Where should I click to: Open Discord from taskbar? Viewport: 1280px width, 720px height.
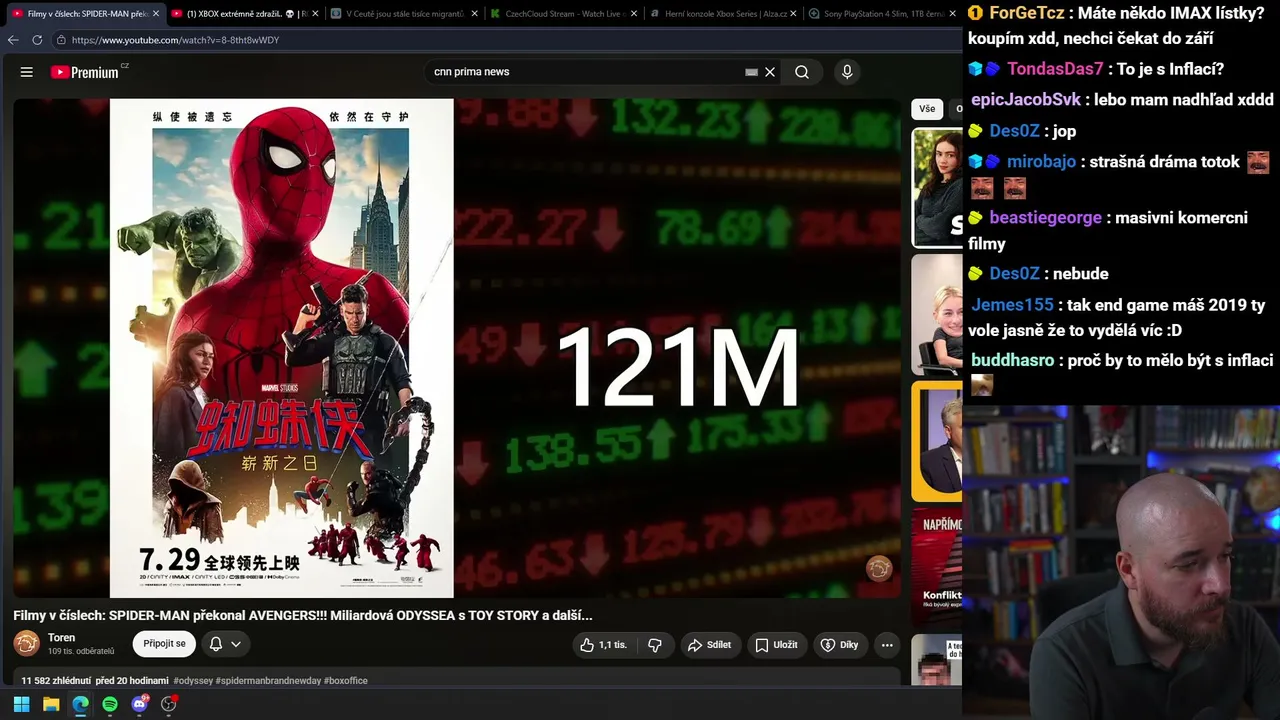pos(139,704)
